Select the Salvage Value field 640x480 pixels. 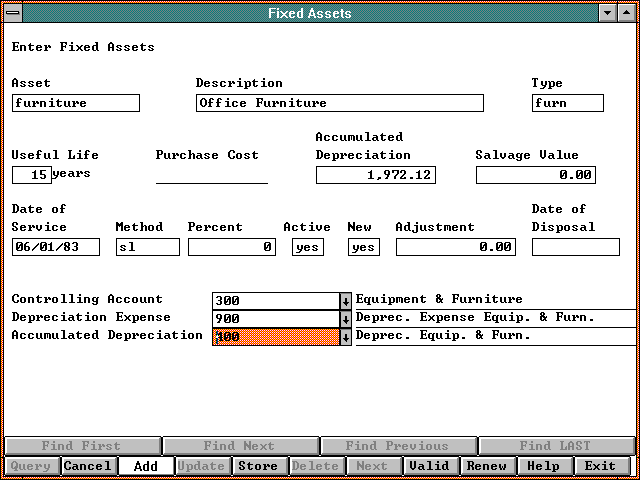(535, 175)
